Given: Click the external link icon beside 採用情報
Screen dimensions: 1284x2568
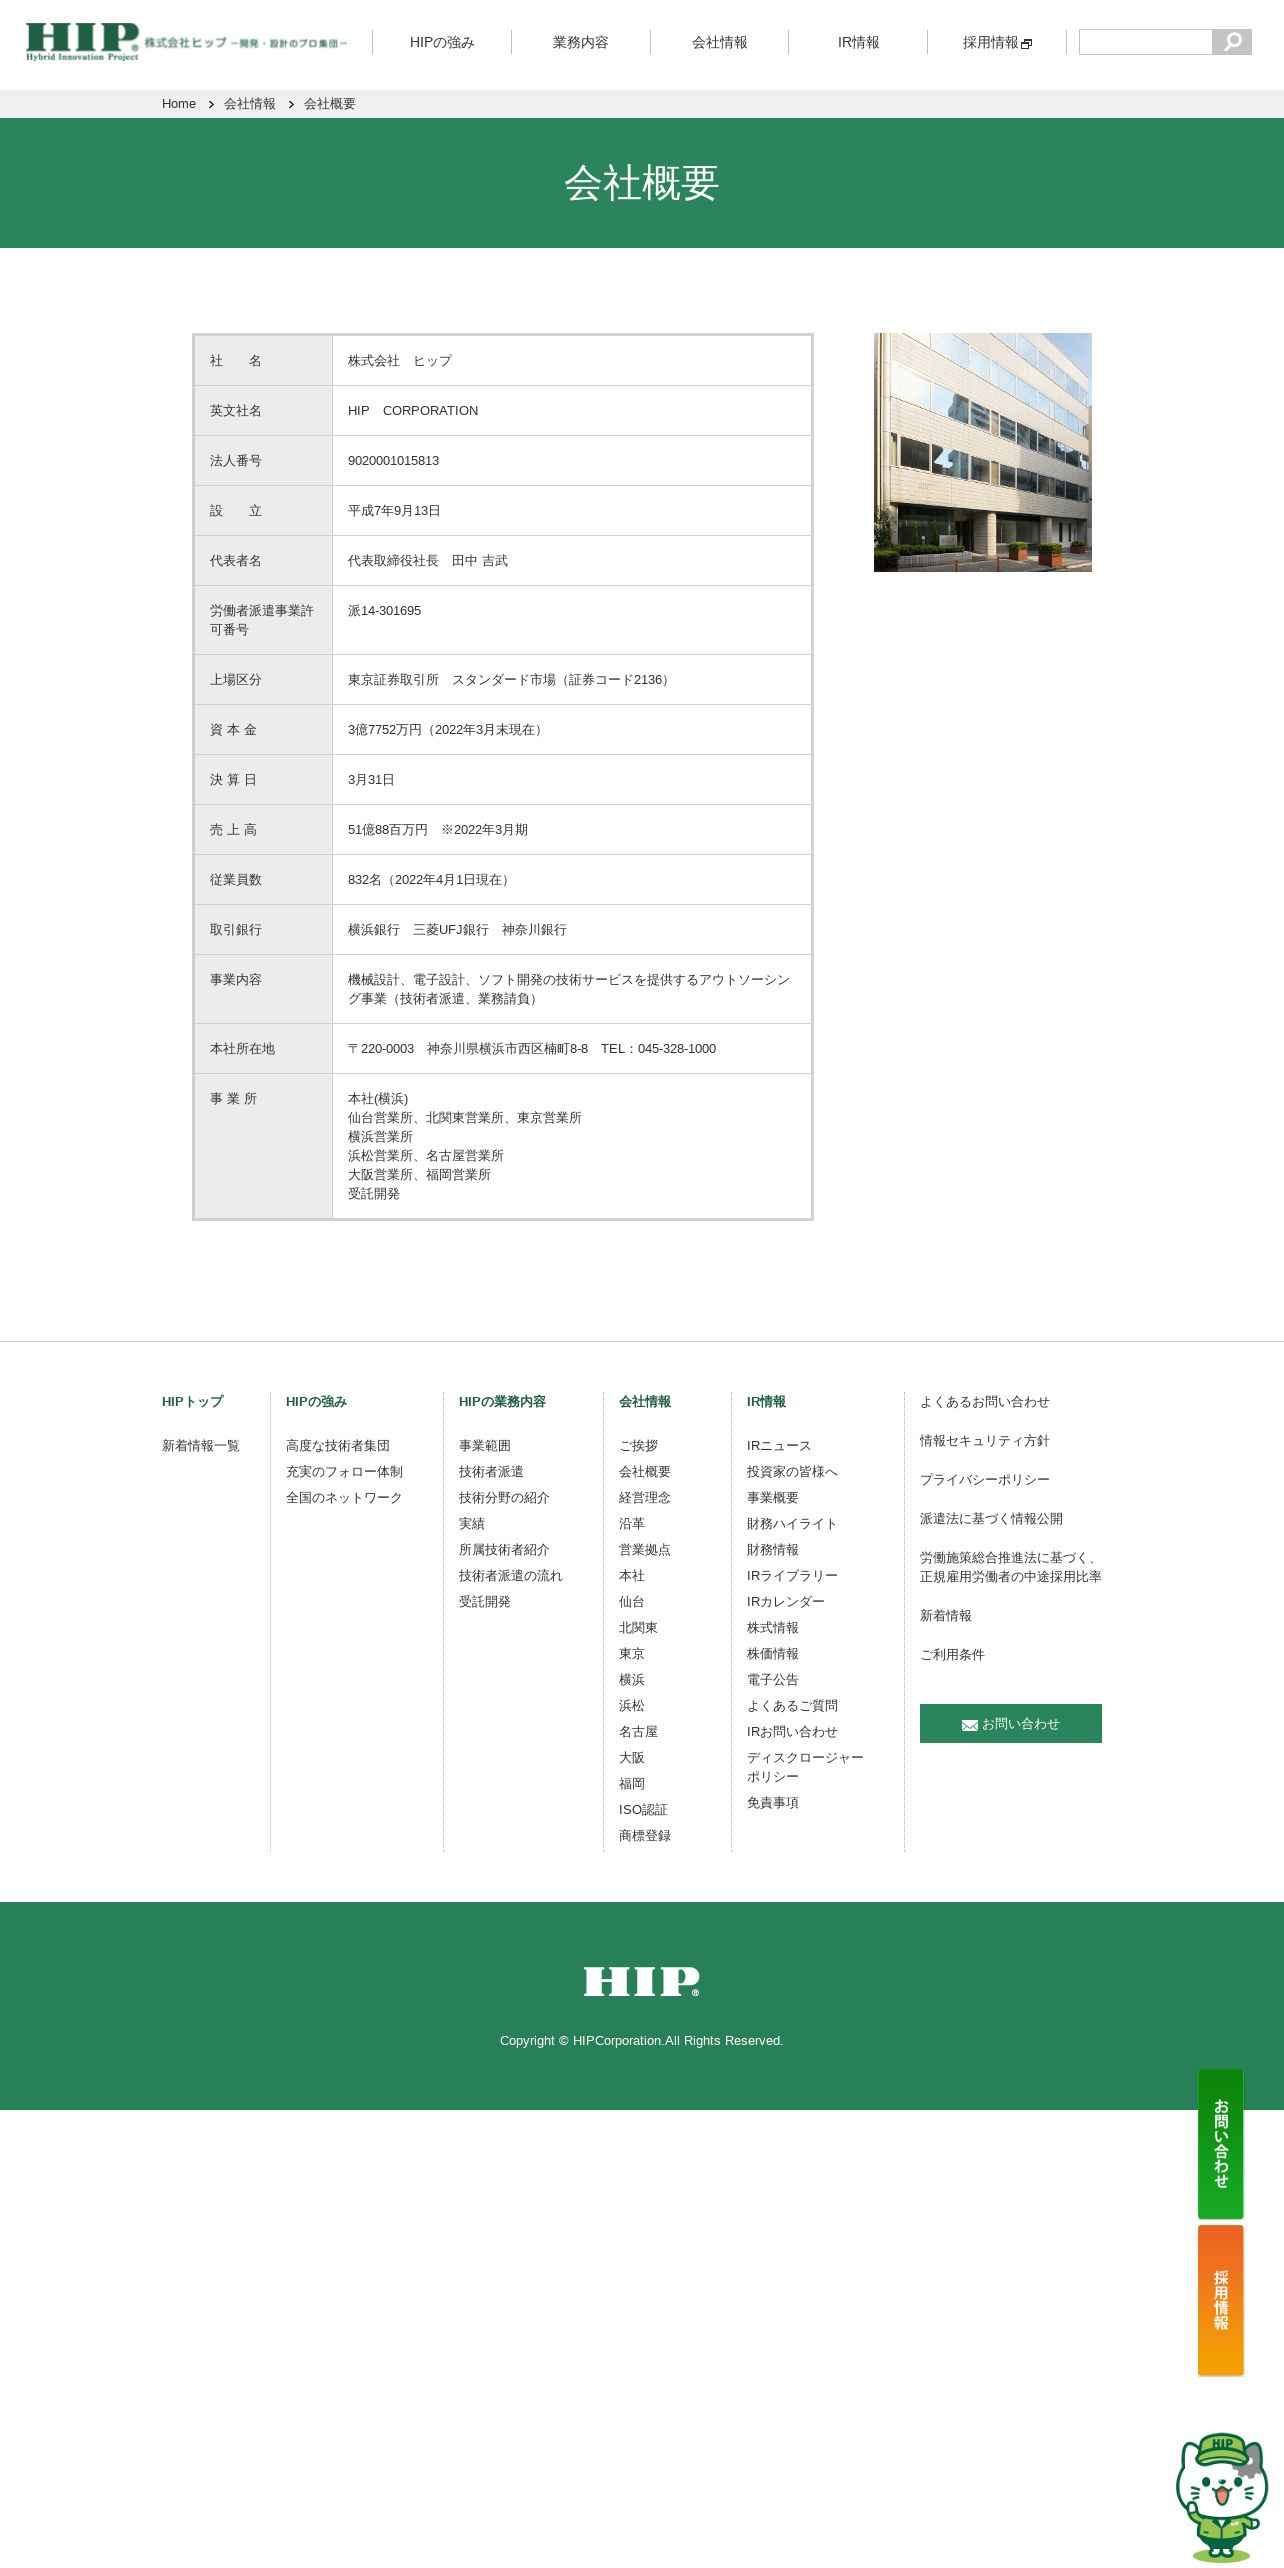Looking at the screenshot, I should click(x=1027, y=43).
